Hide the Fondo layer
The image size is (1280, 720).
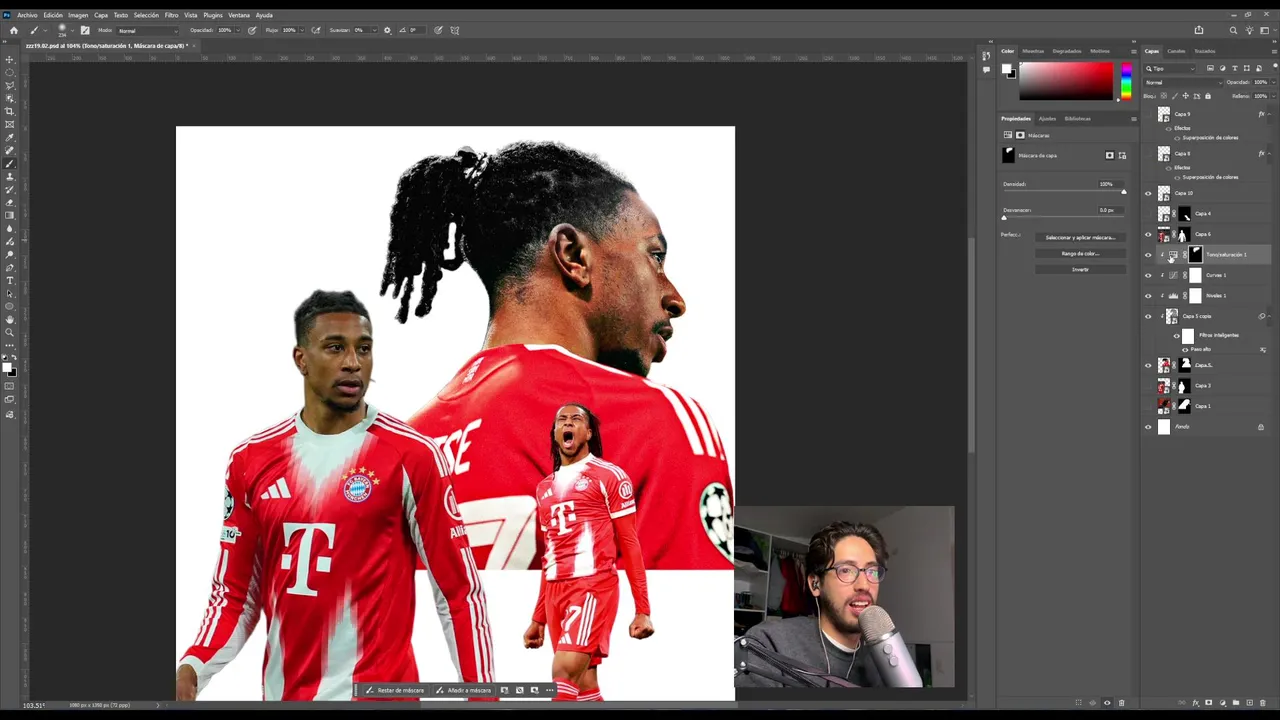point(1148,427)
